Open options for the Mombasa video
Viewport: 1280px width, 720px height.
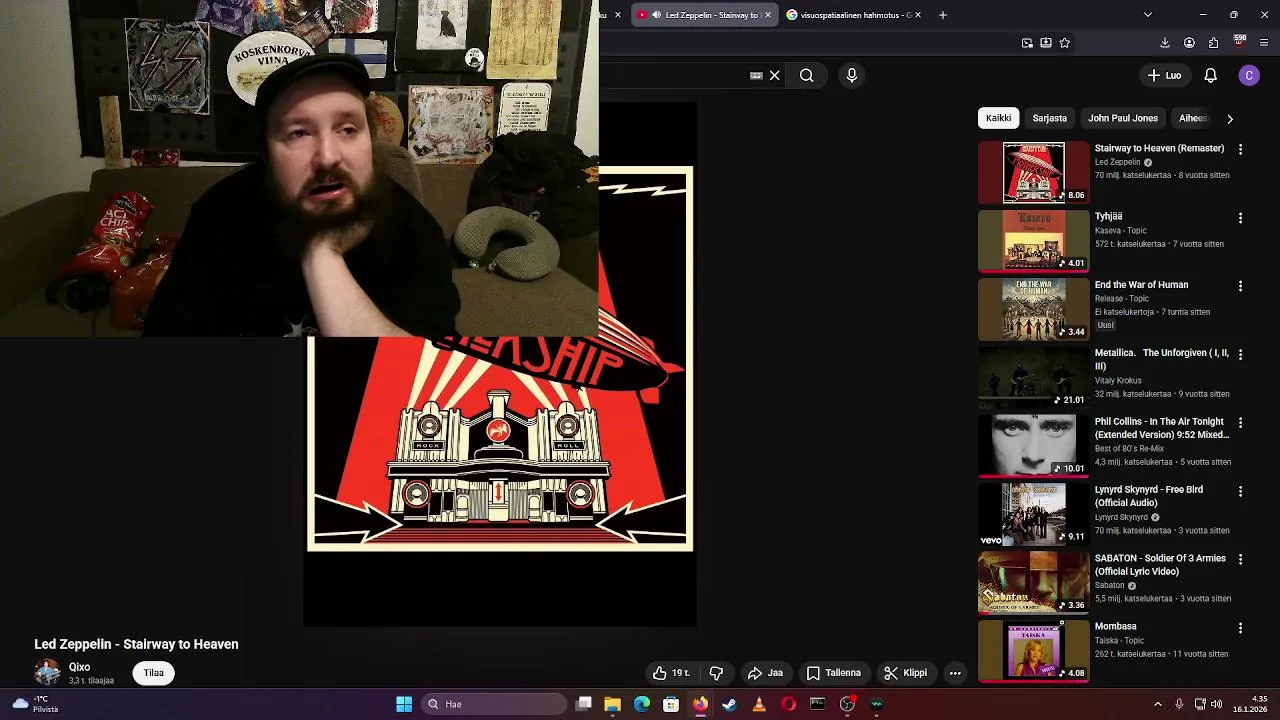[1240, 628]
